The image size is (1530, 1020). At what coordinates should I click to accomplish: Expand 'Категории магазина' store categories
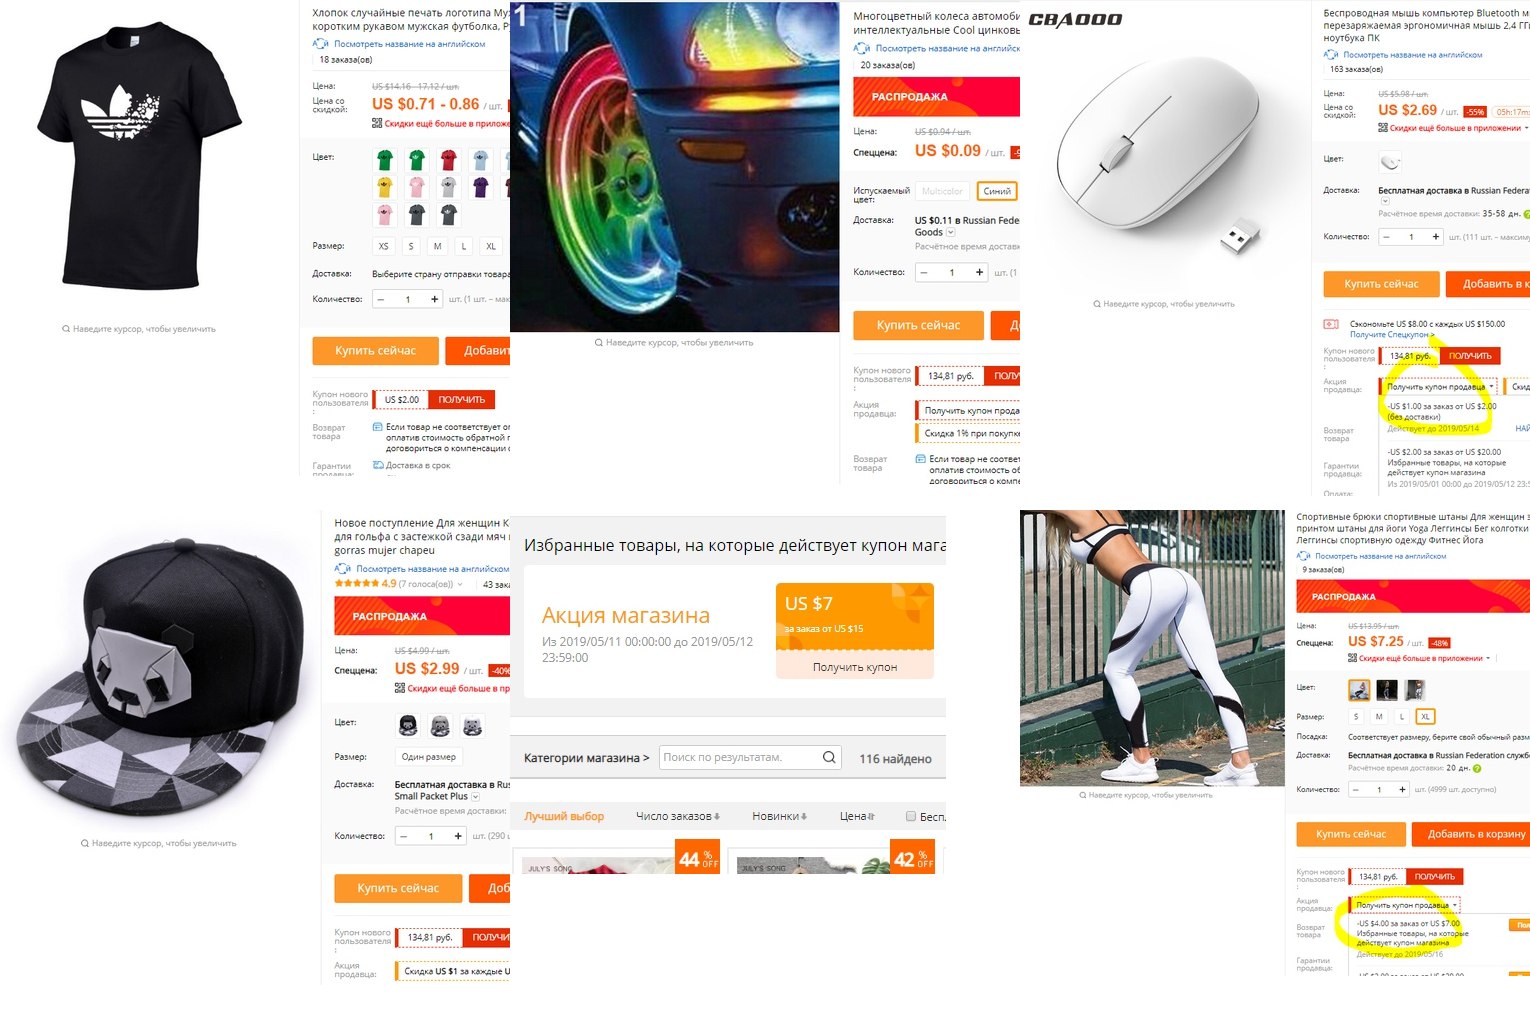(586, 758)
